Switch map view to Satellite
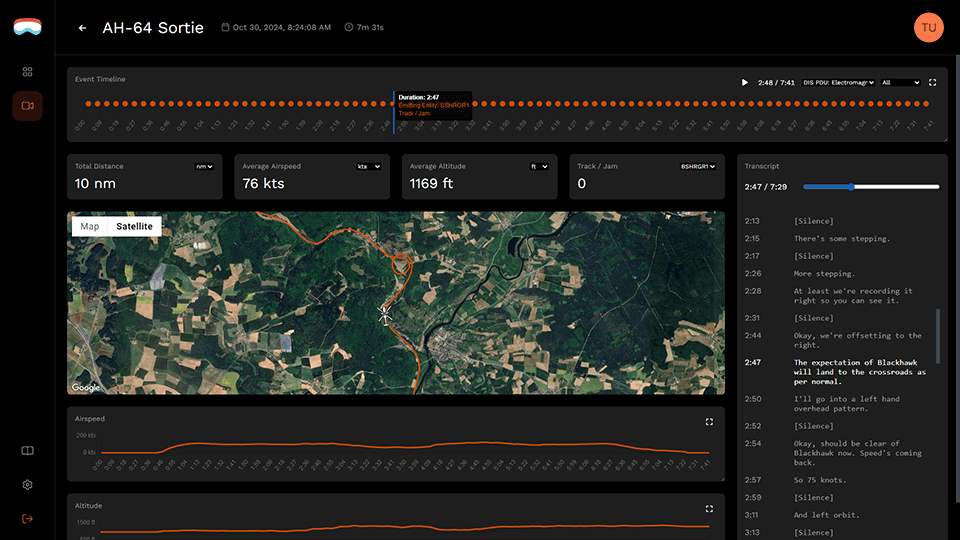This screenshot has width=960, height=540. 134,227
